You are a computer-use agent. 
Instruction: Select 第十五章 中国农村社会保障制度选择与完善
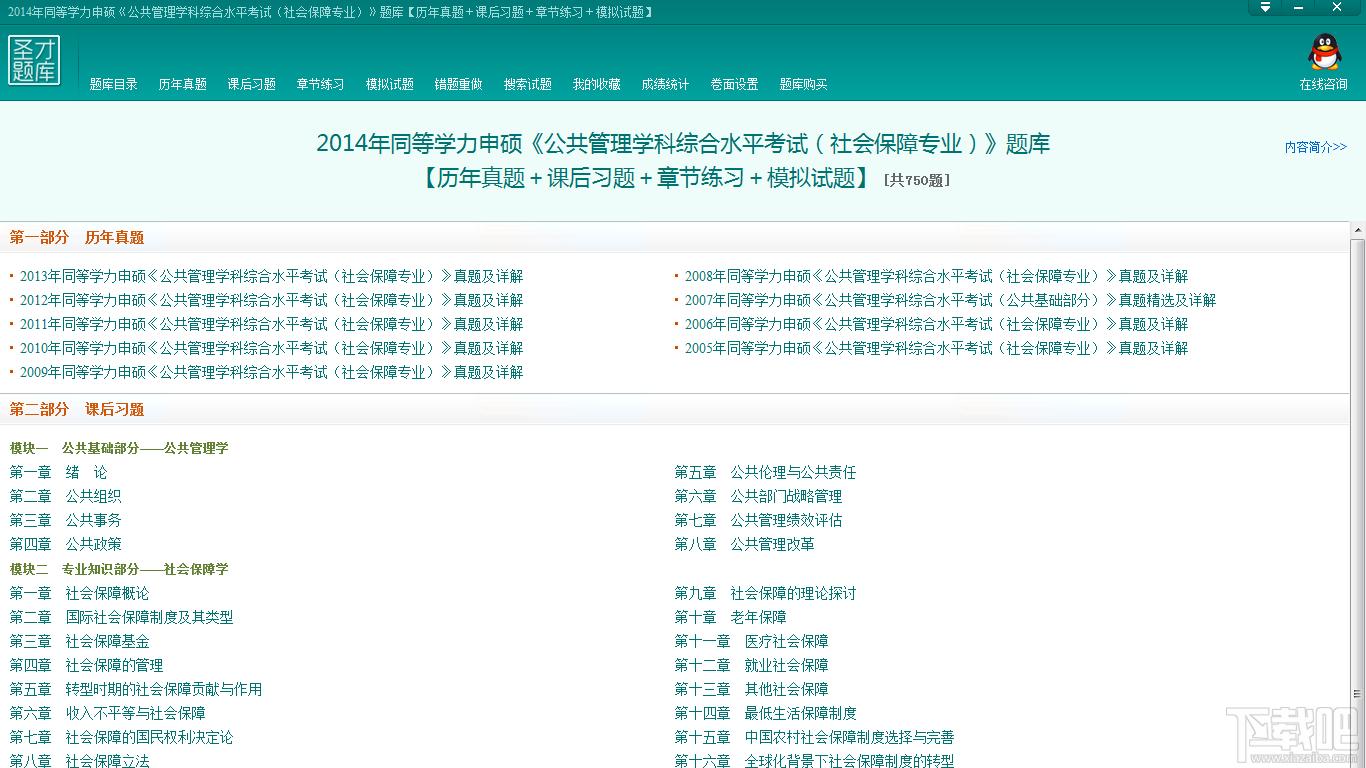pyautogui.click(x=815, y=738)
